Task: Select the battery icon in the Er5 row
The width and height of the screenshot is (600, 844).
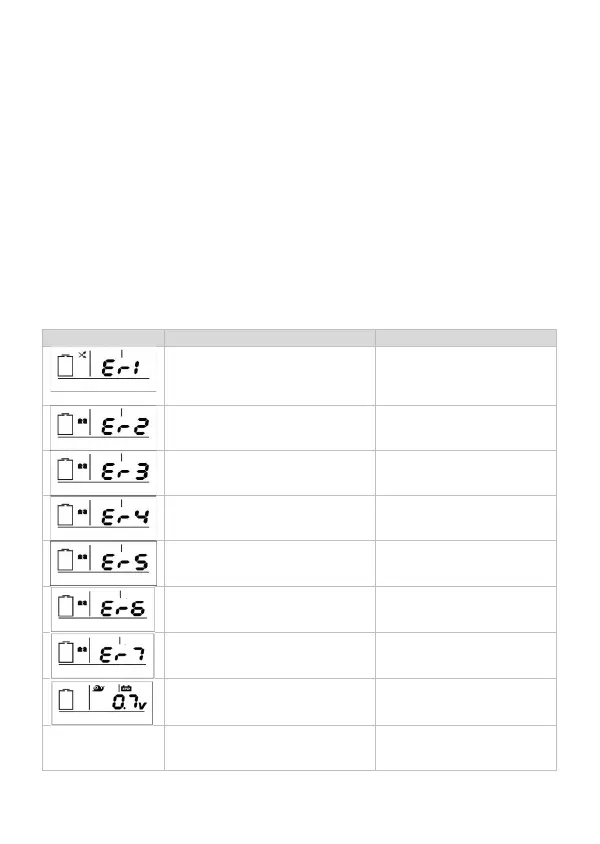Action: coord(66,562)
